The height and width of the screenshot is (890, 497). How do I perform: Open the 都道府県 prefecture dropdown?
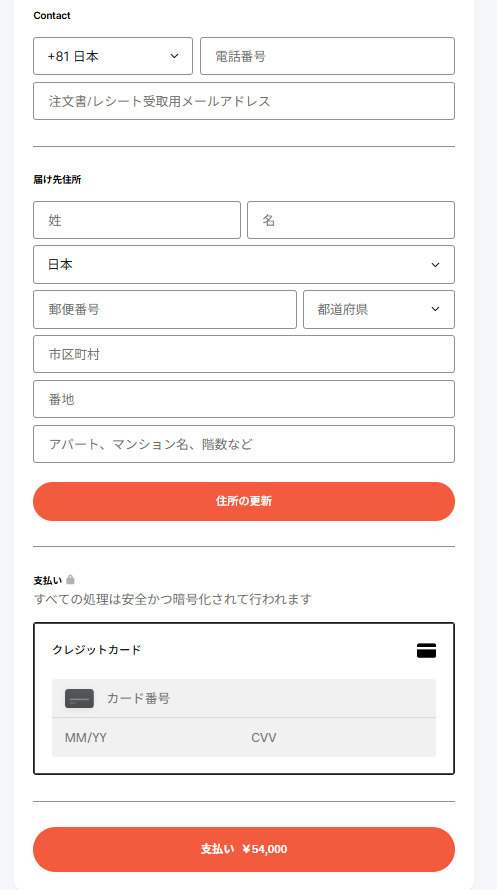click(379, 309)
